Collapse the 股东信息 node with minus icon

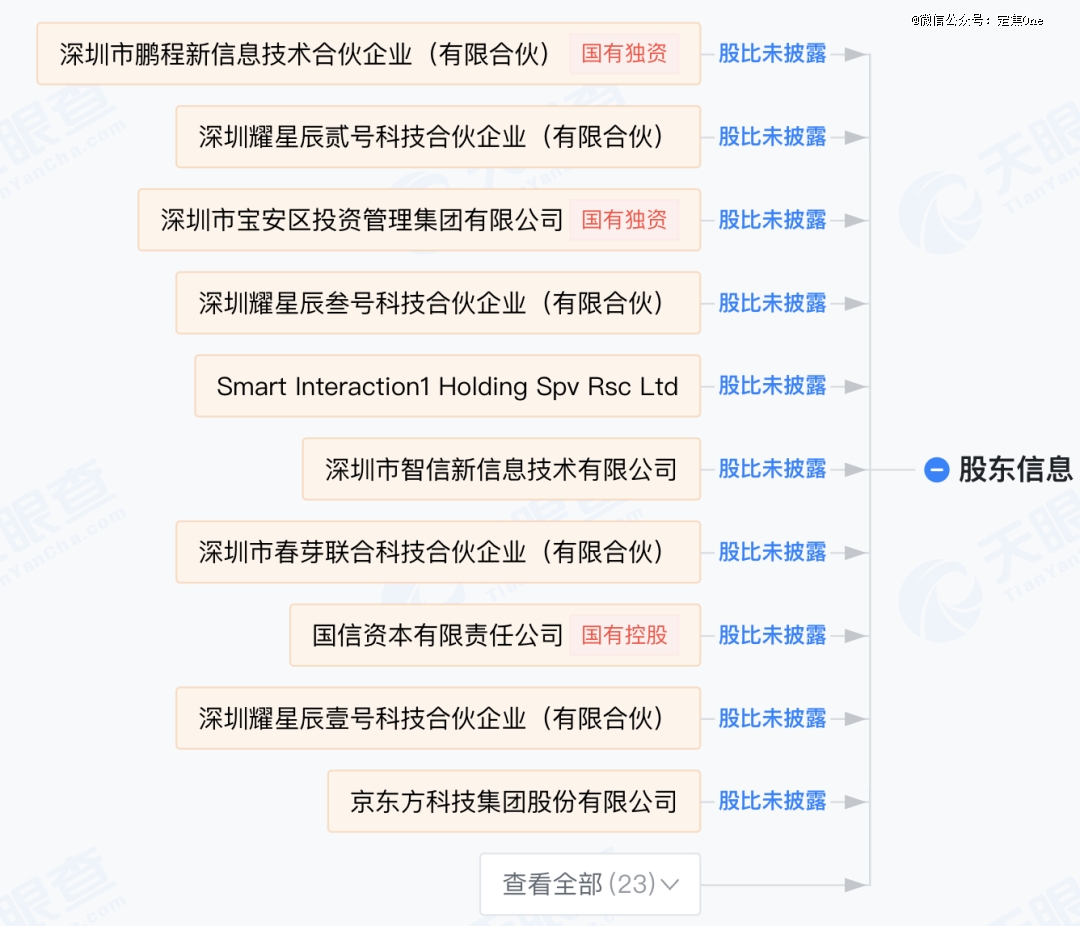tap(936, 470)
